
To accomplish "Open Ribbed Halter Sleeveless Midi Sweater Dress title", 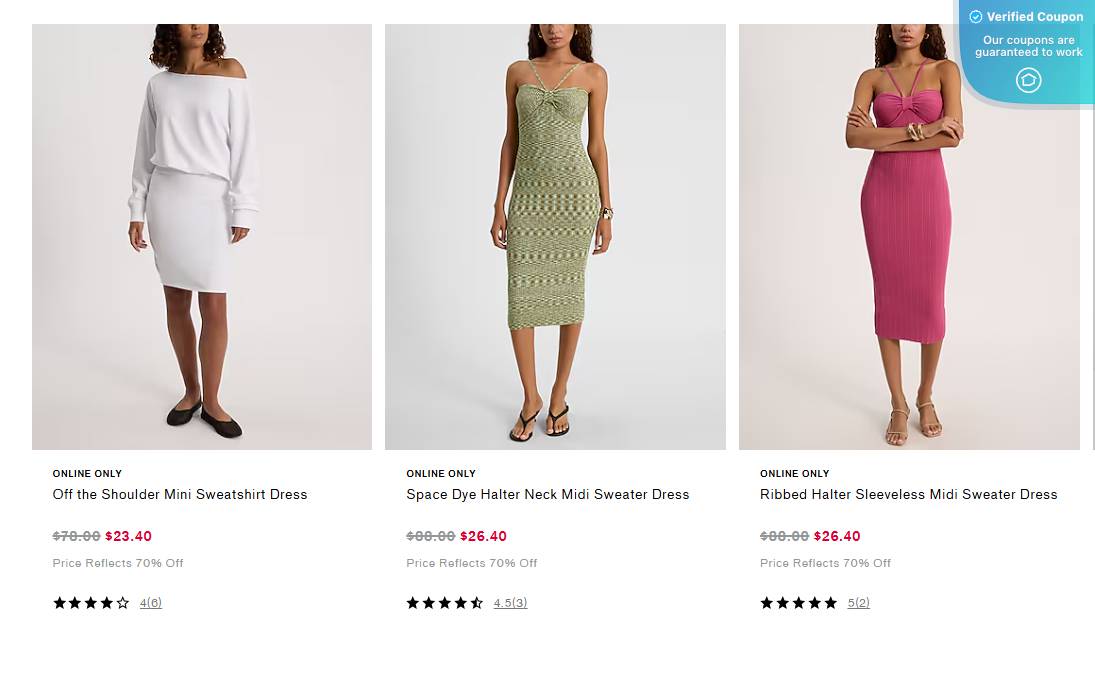I will coord(908,494).
